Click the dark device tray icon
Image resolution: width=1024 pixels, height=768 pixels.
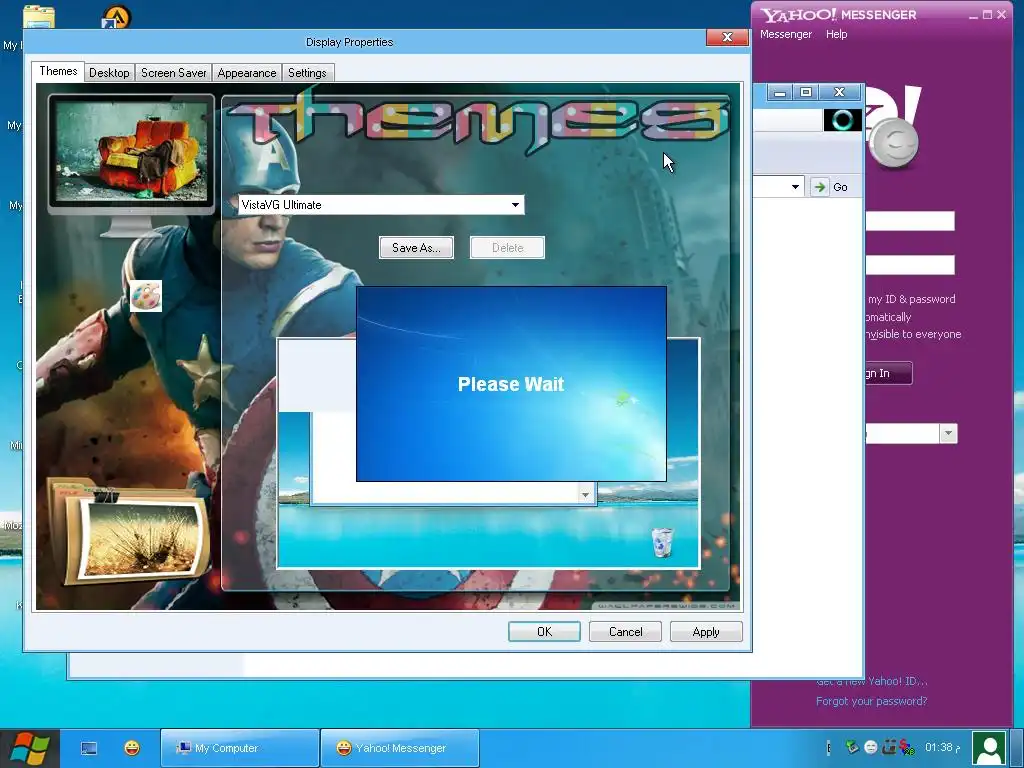point(889,746)
